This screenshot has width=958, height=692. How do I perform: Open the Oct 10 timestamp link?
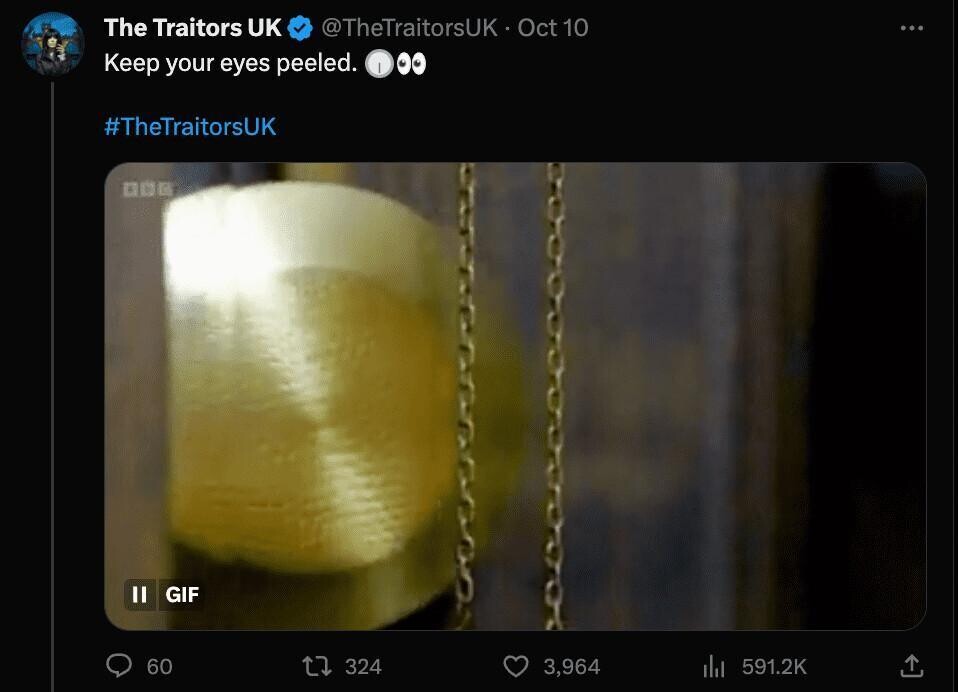tap(553, 27)
